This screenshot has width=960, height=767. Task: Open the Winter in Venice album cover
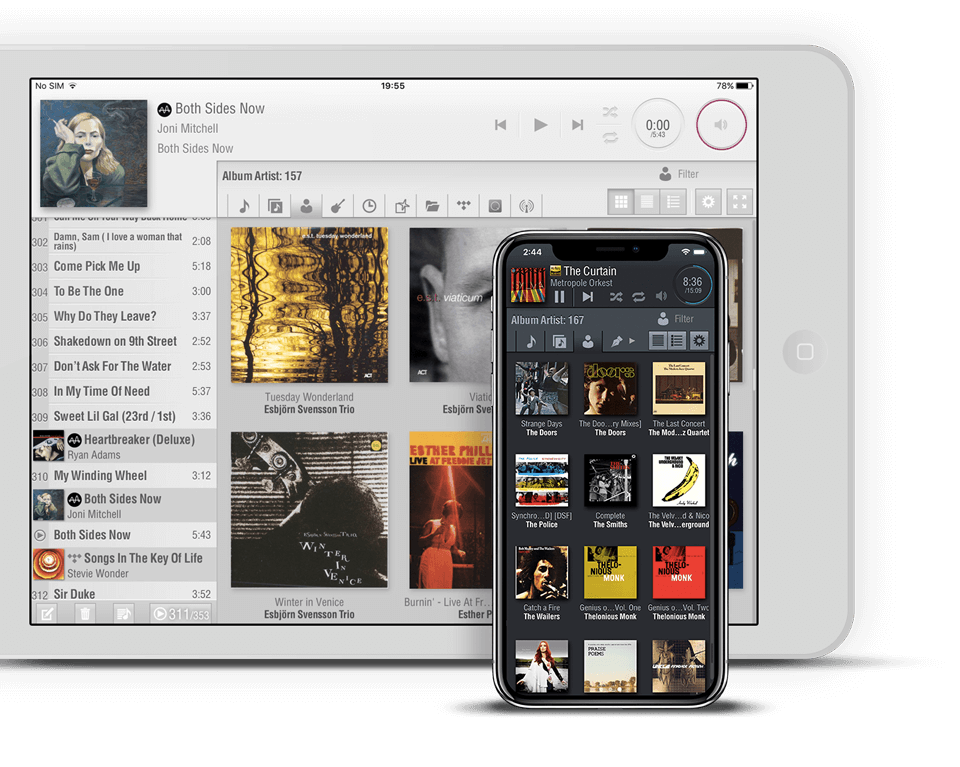[x=309, y=510]
